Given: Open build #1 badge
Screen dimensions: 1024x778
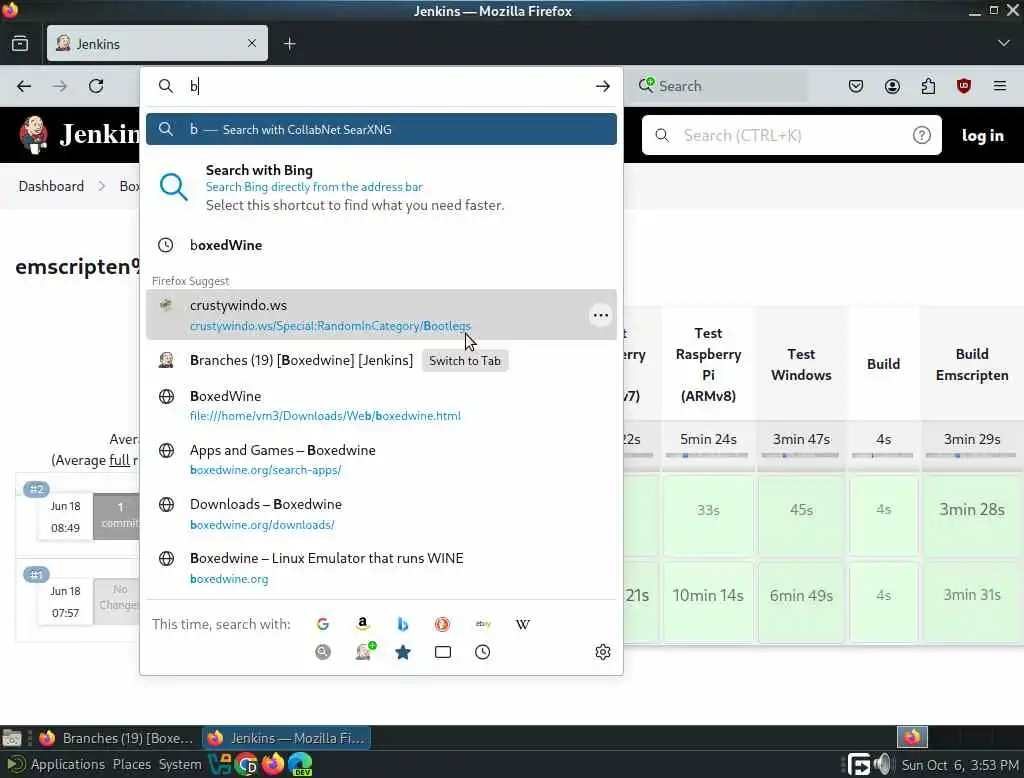Looking at the screenshot, I should (36, 575).
